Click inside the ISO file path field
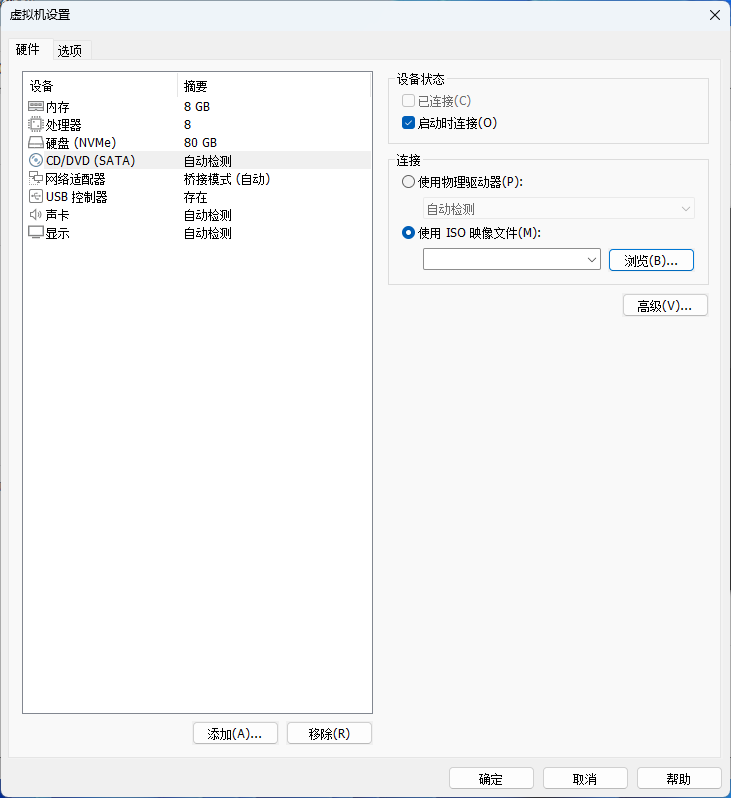 (504, 260)
